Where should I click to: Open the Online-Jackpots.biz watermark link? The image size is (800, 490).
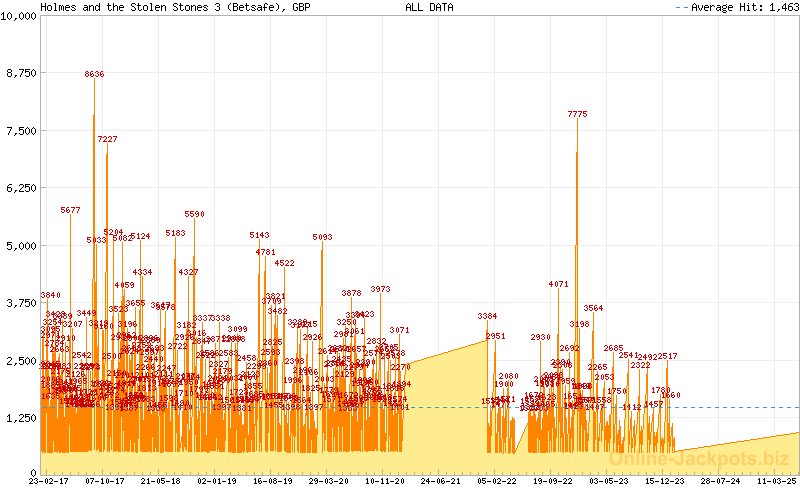(700, 457)
